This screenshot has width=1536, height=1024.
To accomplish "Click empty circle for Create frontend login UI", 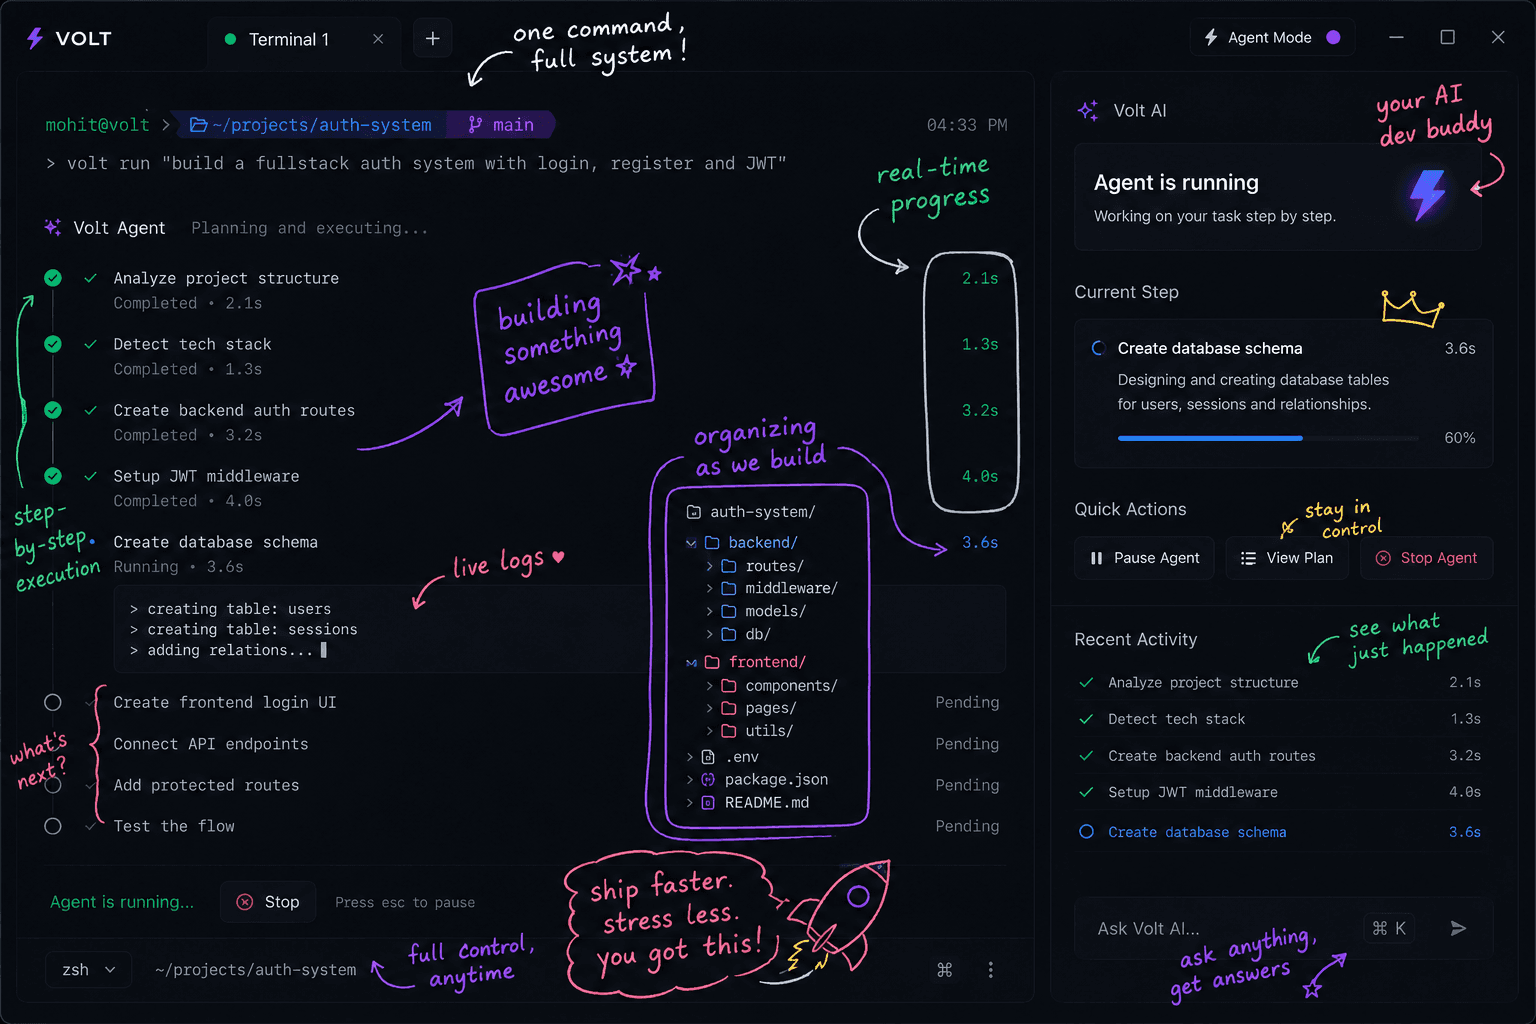I will pos(53,703).
